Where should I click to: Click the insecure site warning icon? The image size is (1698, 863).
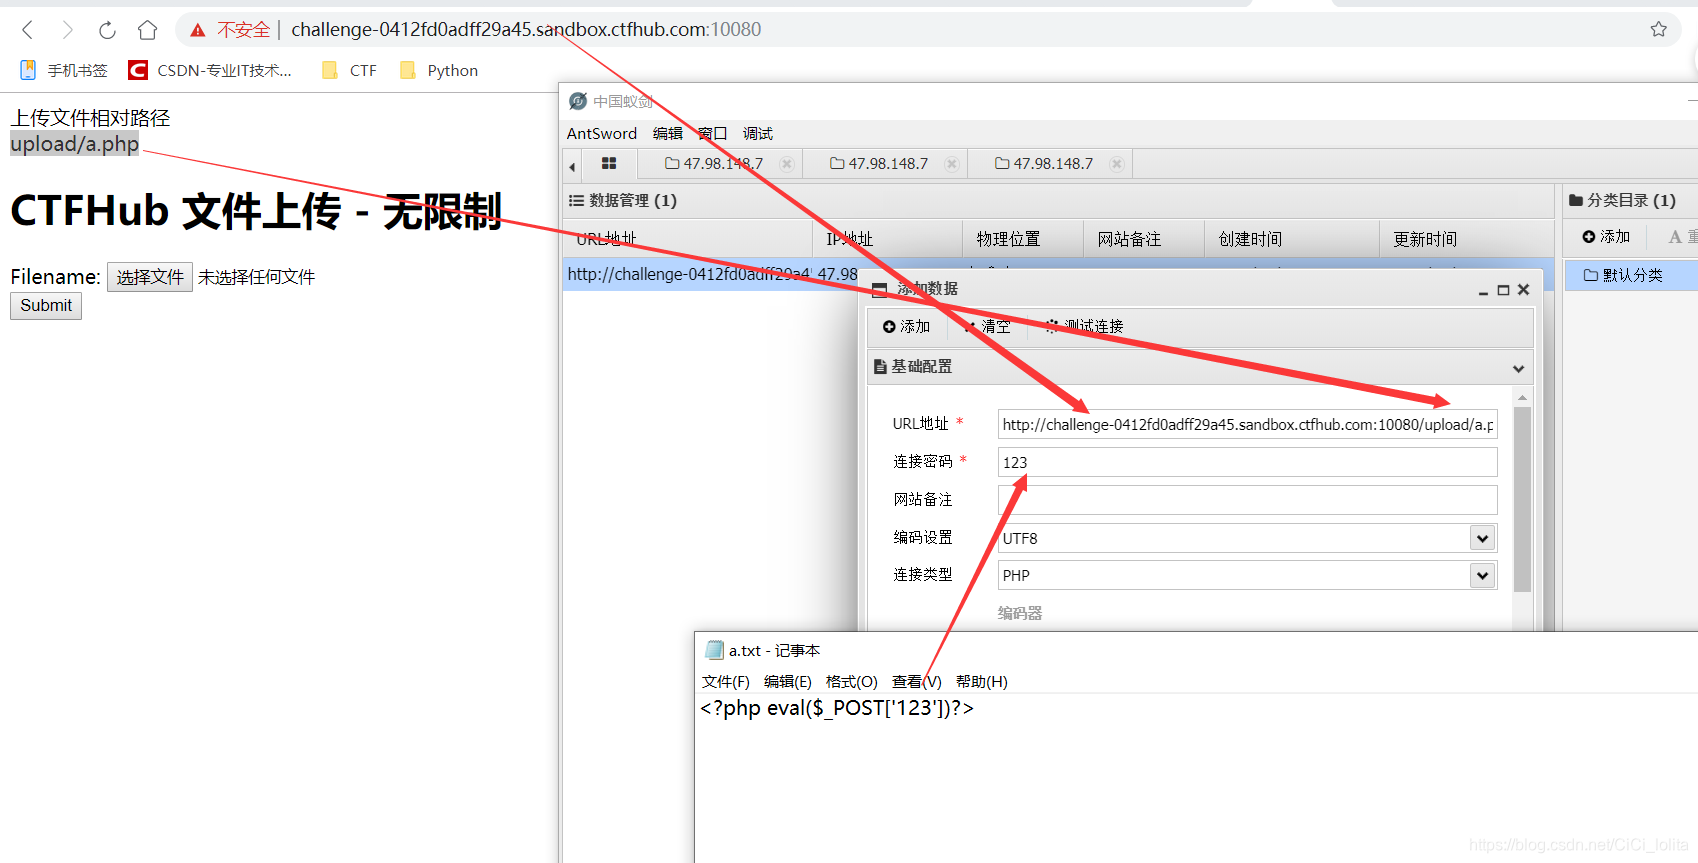click(x=198, y=30)
